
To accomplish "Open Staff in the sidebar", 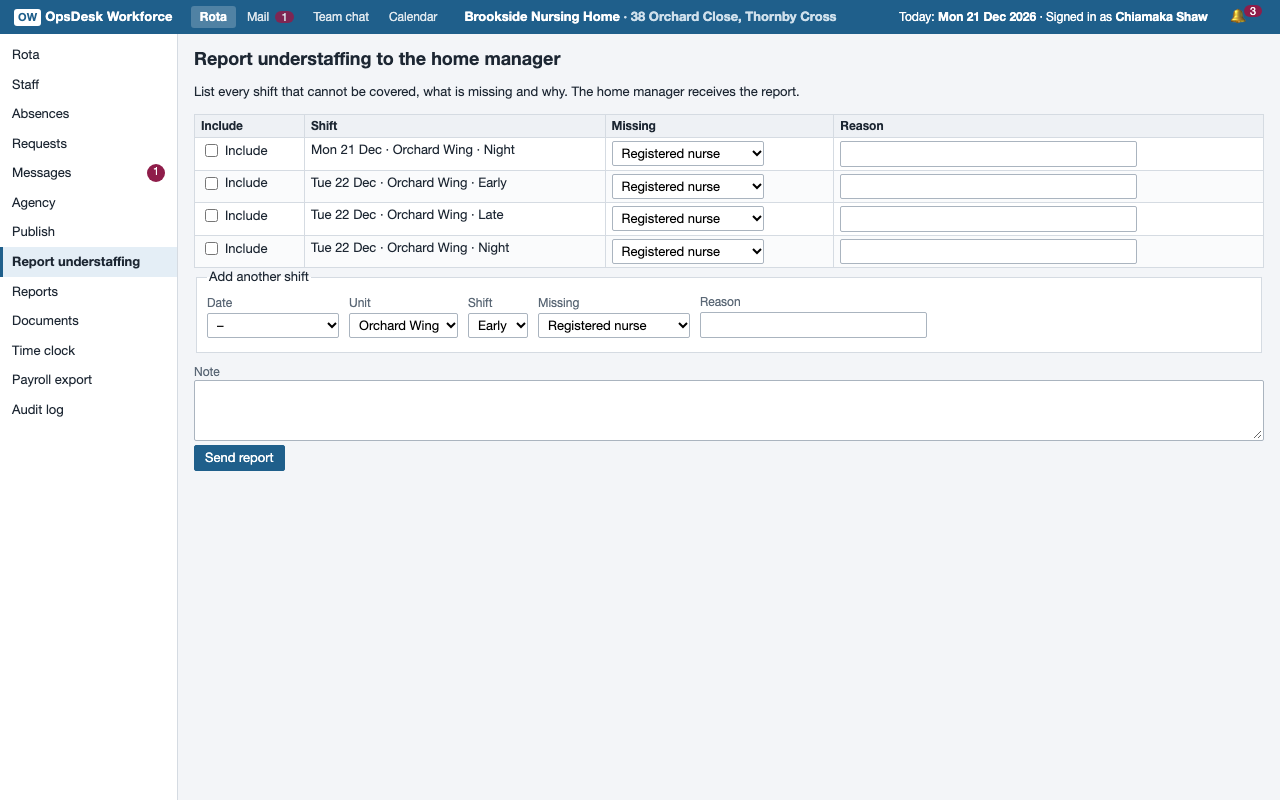I will [89, 85].
